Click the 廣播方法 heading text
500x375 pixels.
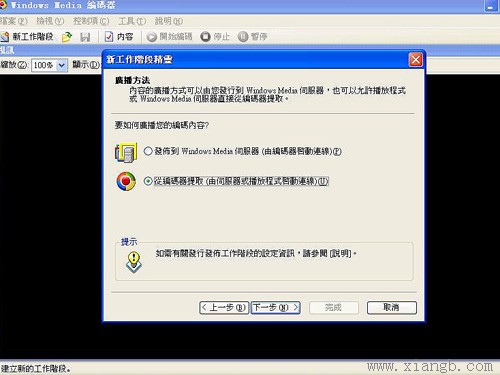coord(132,80)
